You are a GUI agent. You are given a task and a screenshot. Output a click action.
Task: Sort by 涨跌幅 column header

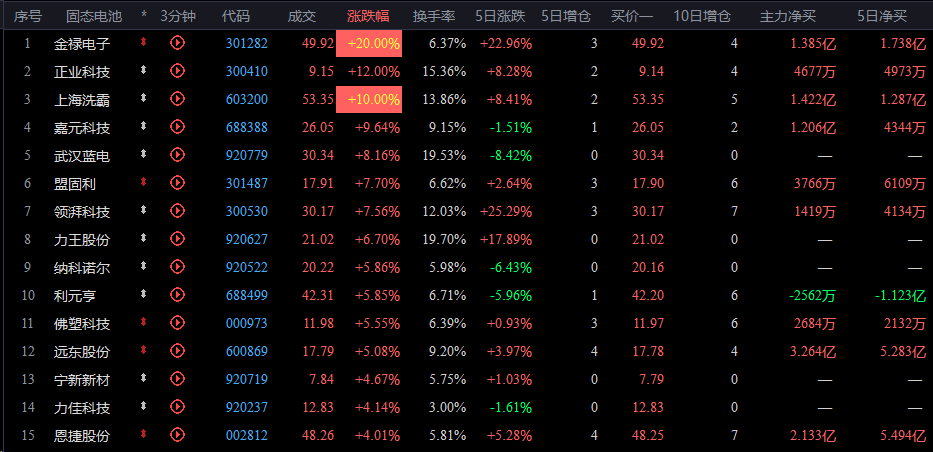368,16
